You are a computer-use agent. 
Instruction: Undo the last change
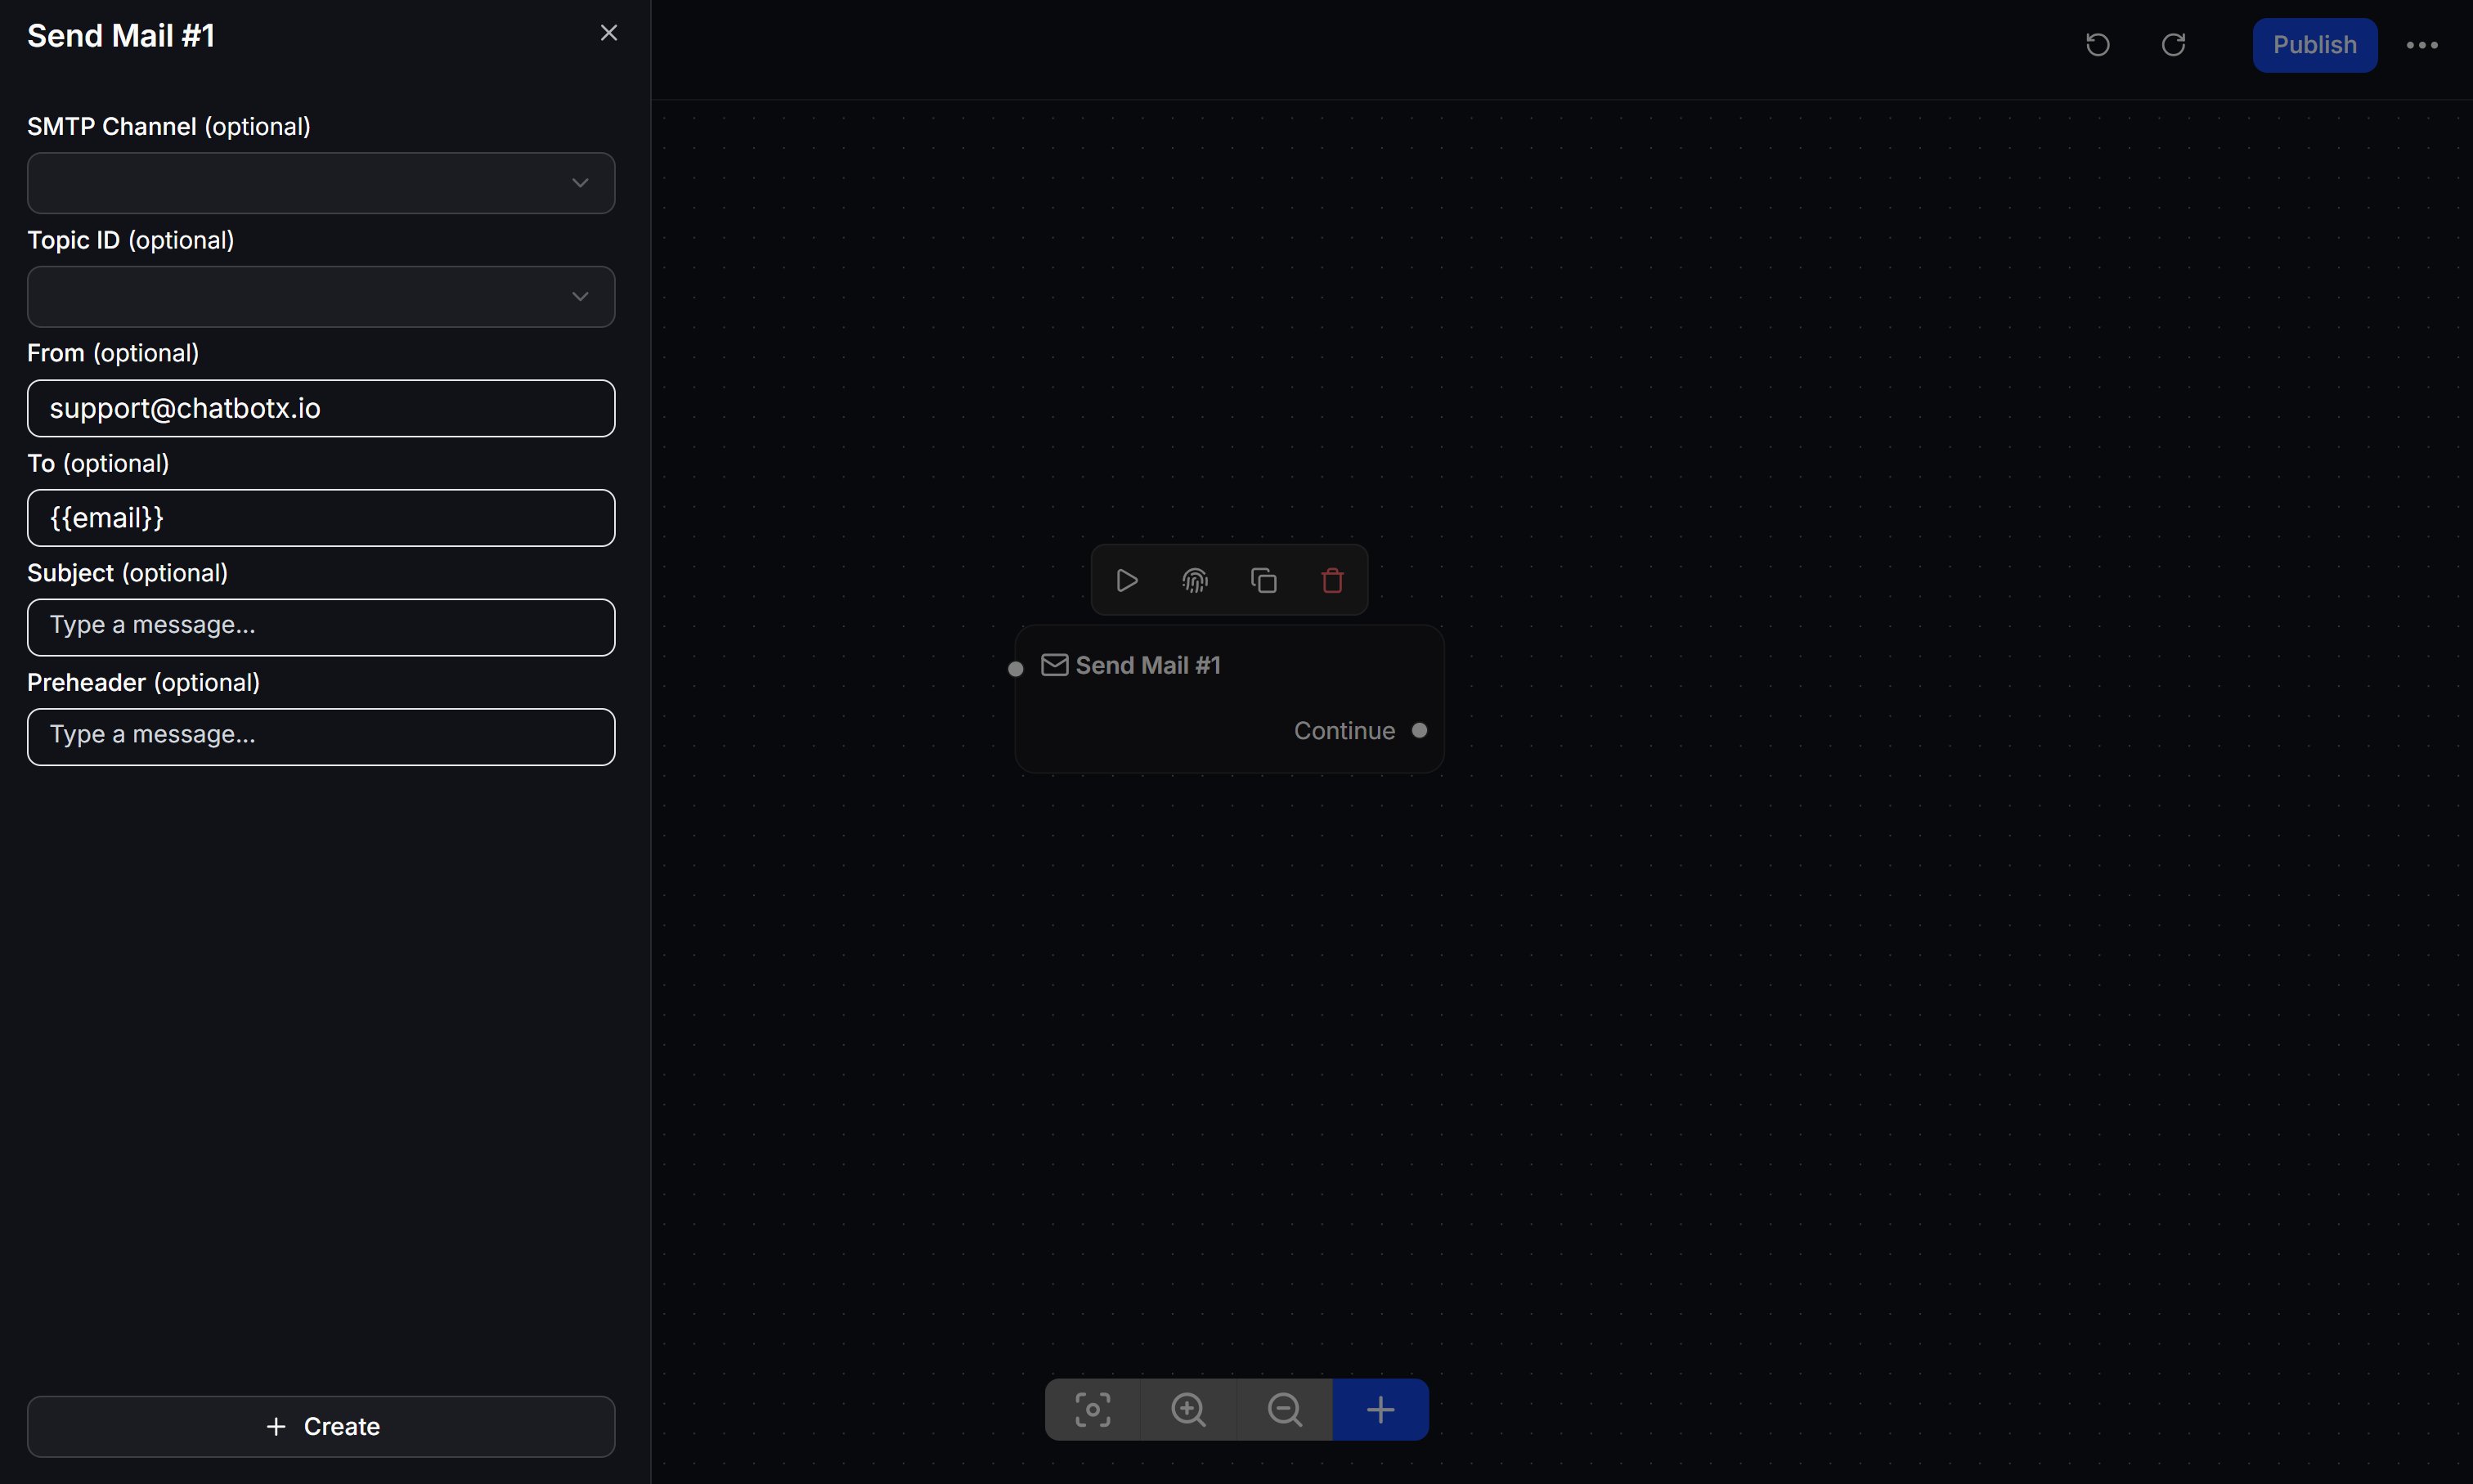[2097, 45]
